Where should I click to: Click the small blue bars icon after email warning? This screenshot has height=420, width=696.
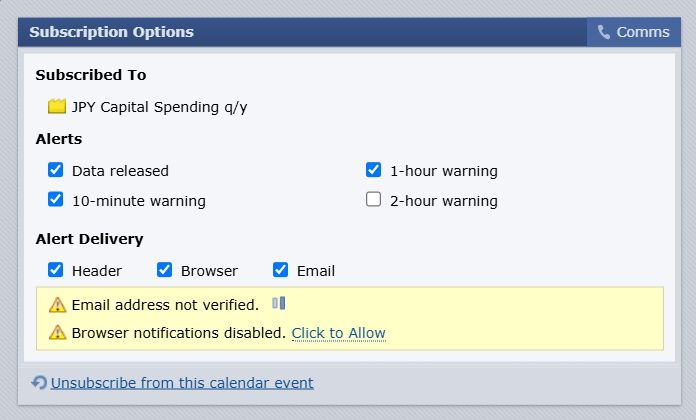(279, 303)
